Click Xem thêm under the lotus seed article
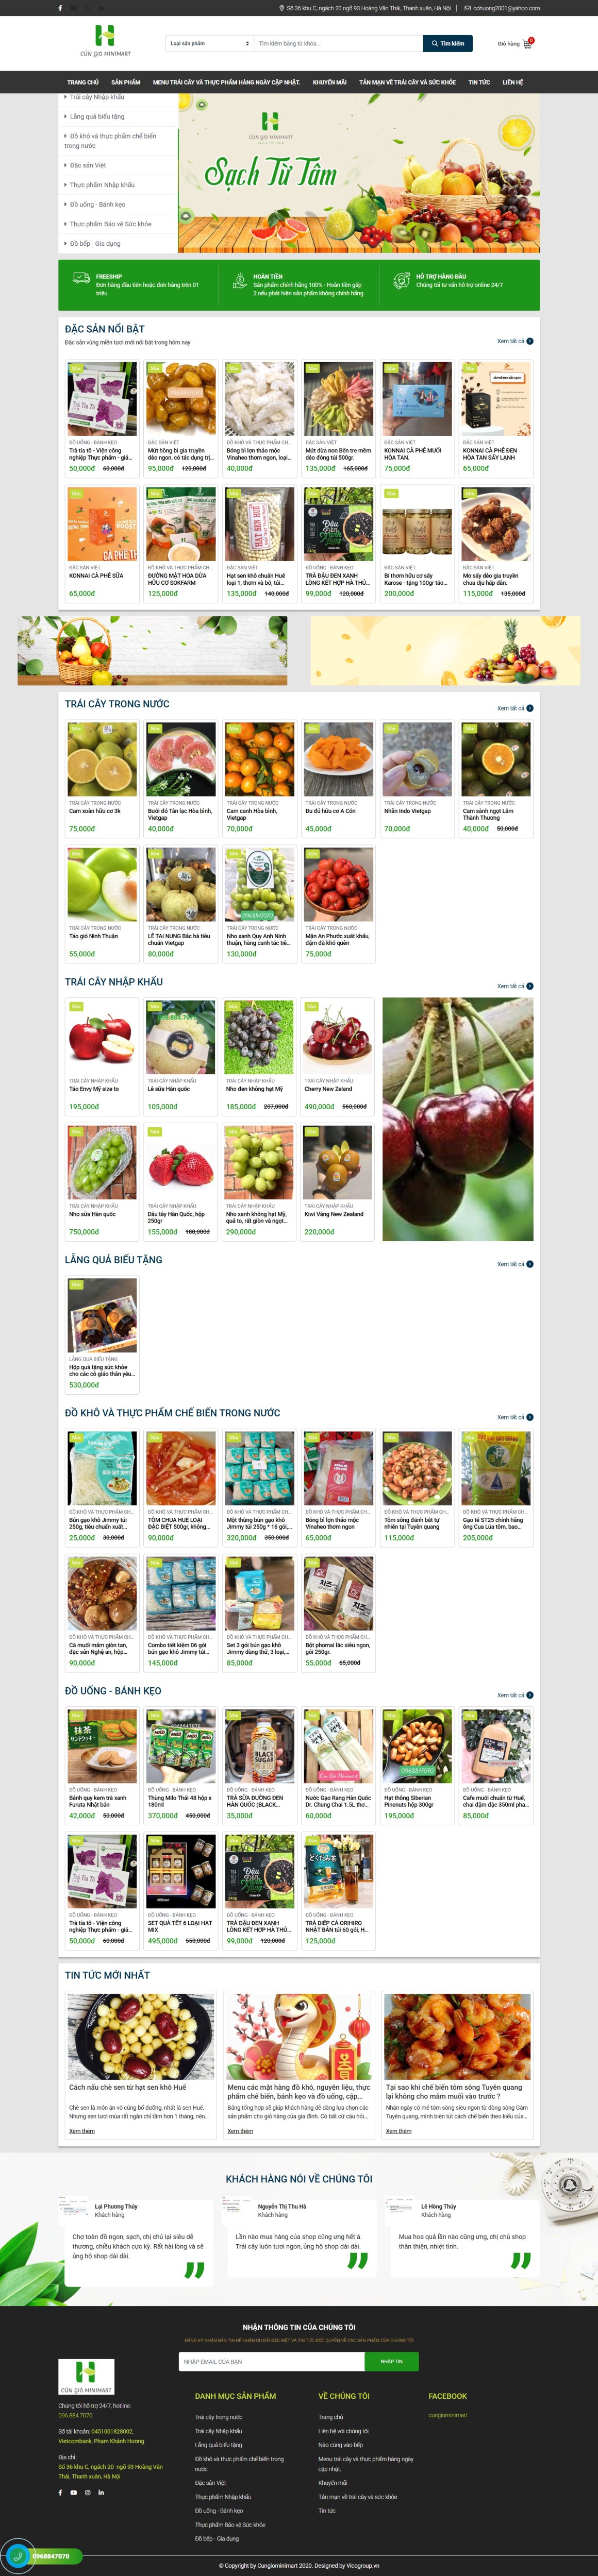Viewport: 598px width, 2576px height. pos(82,2131)
